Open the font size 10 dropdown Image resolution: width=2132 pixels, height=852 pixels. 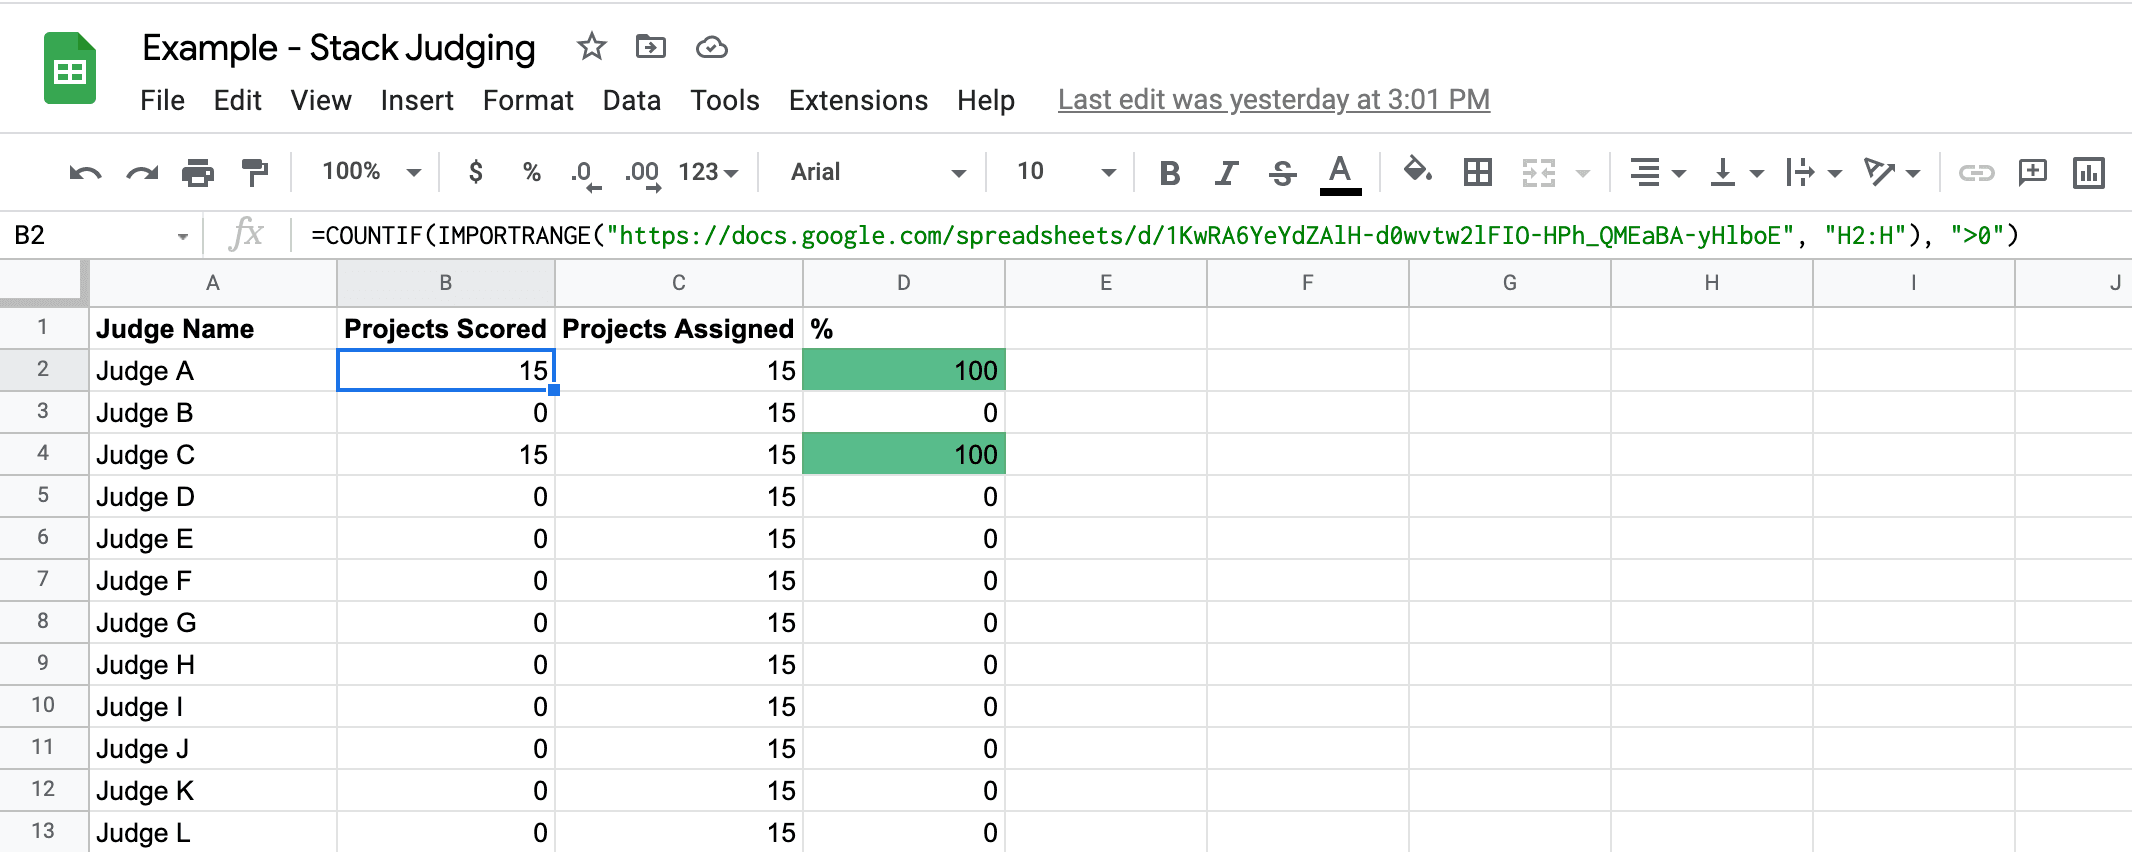click(x=1066, y=172)
